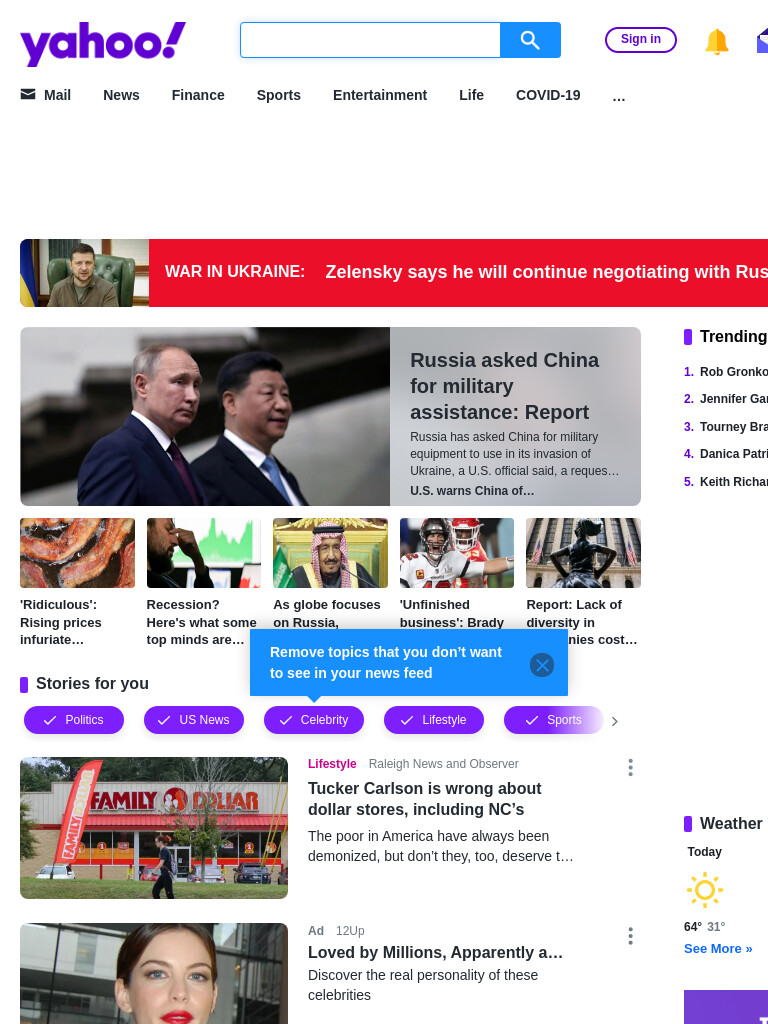The height and width of the screenshot is (1024, 768).
Task: Toggle the Sports topic chip
Action: 554,720
